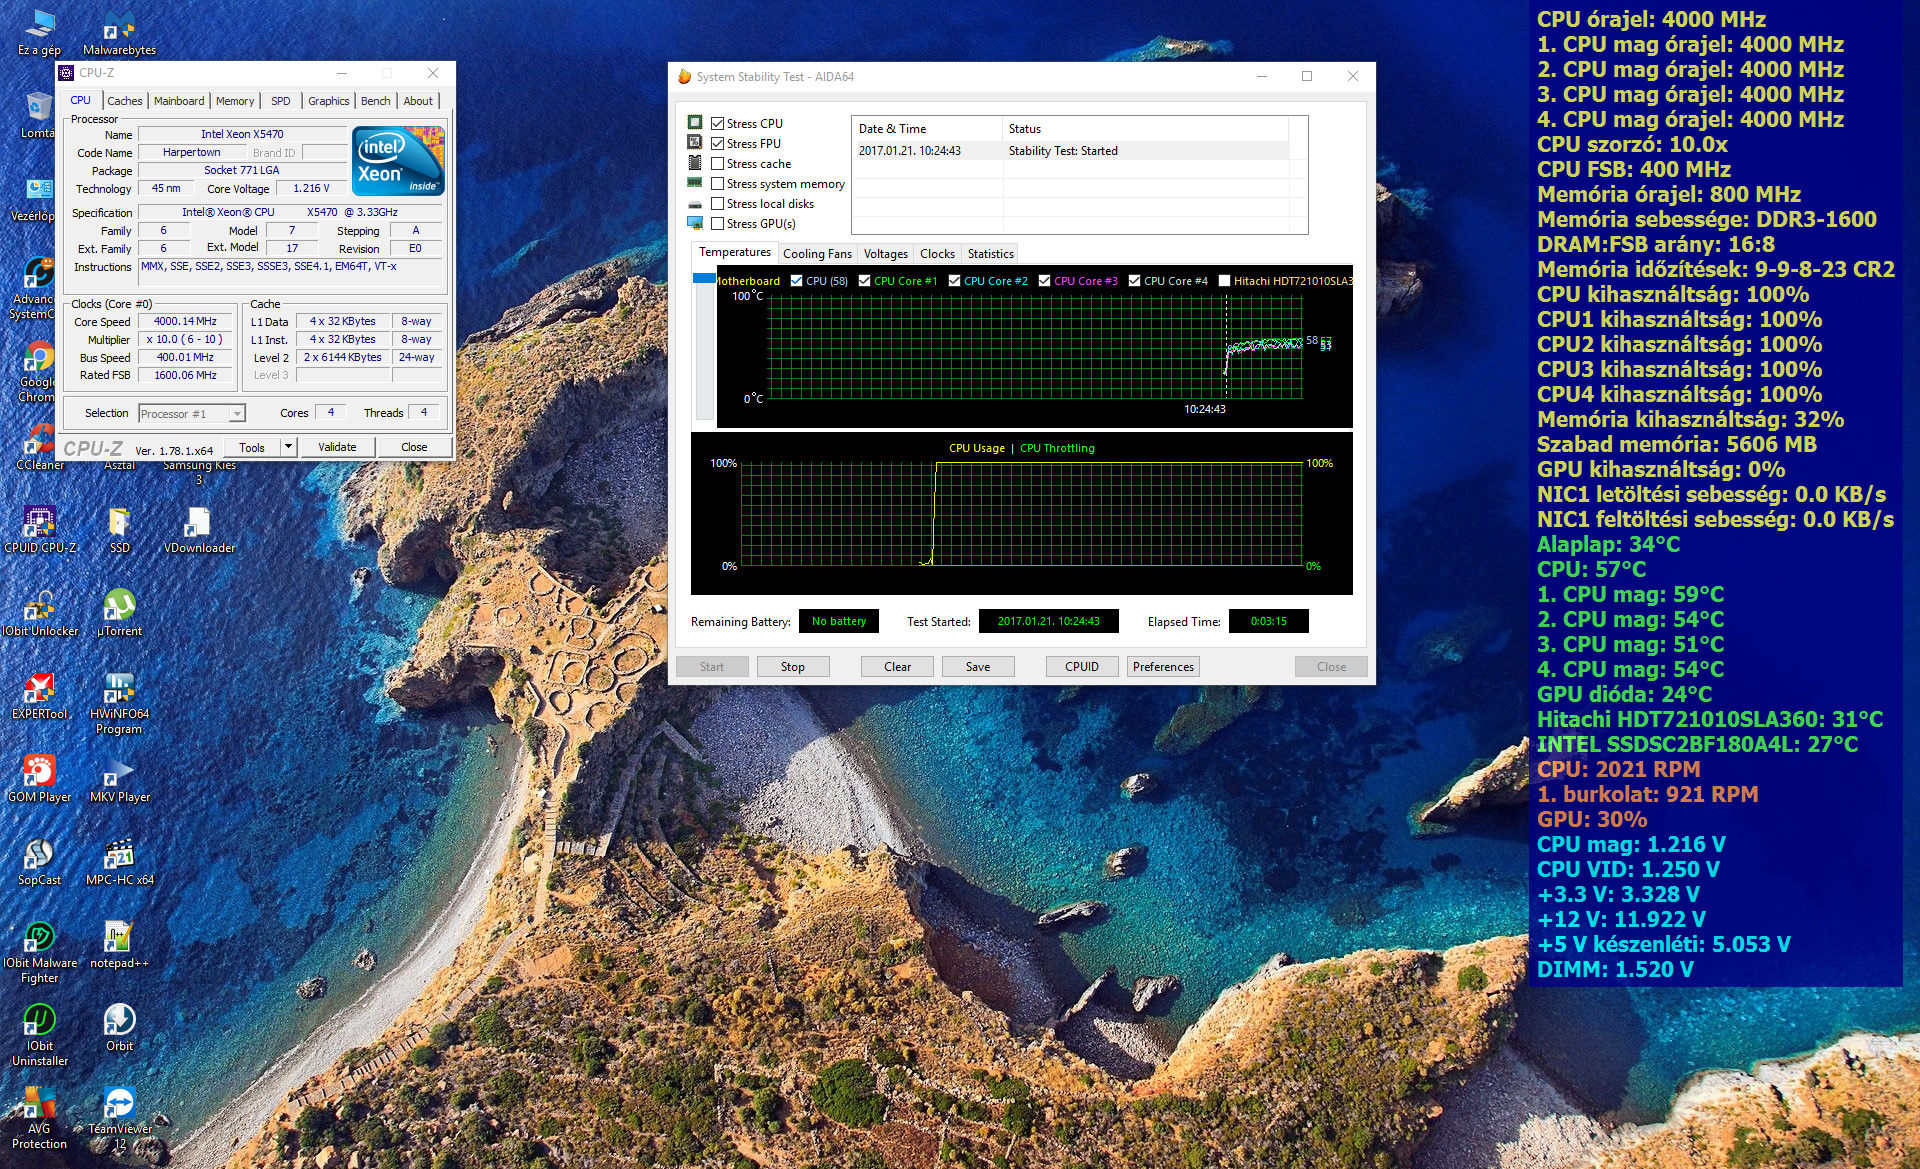
Task: Toggle CPU Core #4 graph checkbox
Action: click(1134, 281)
